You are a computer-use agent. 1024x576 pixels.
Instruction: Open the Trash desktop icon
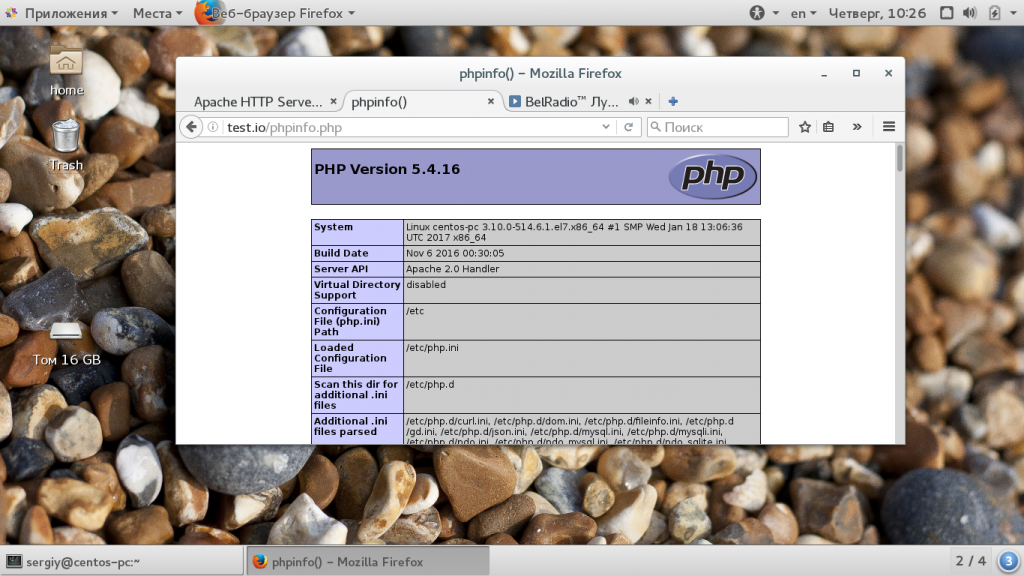[66, 146]
